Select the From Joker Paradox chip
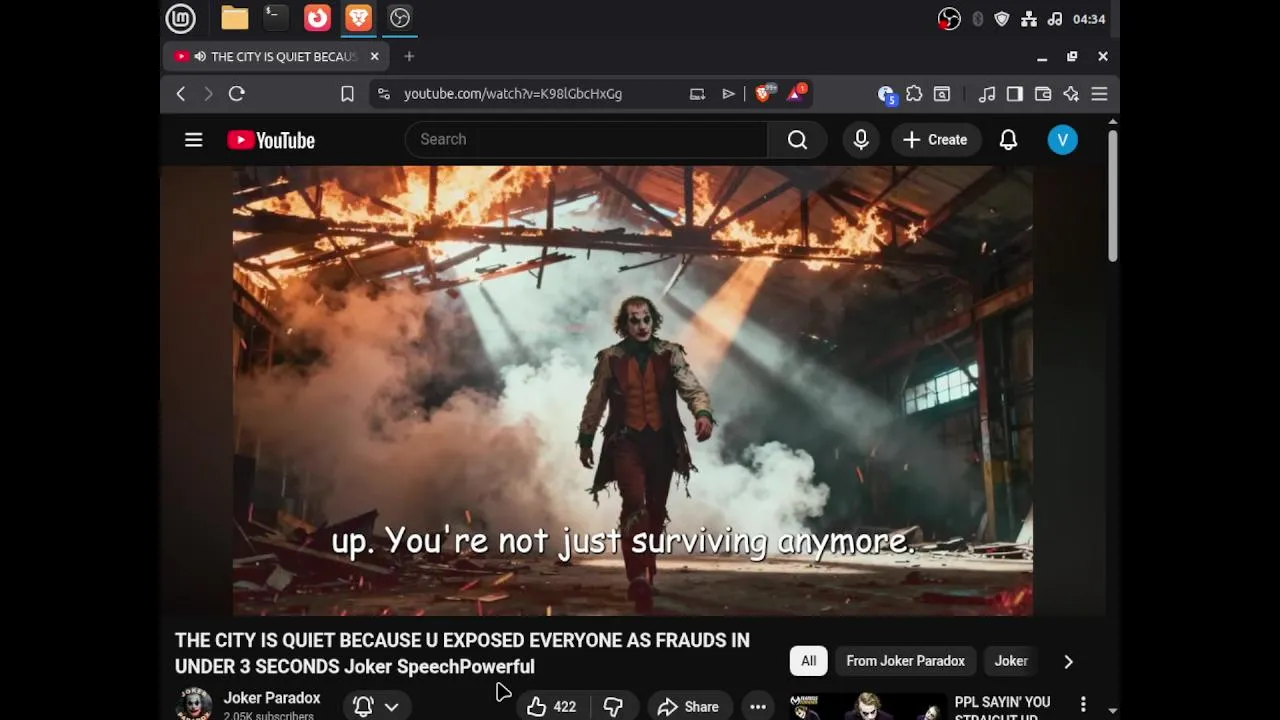The height and width of the screenshot is (720, 1280). (x=905, y=661)
